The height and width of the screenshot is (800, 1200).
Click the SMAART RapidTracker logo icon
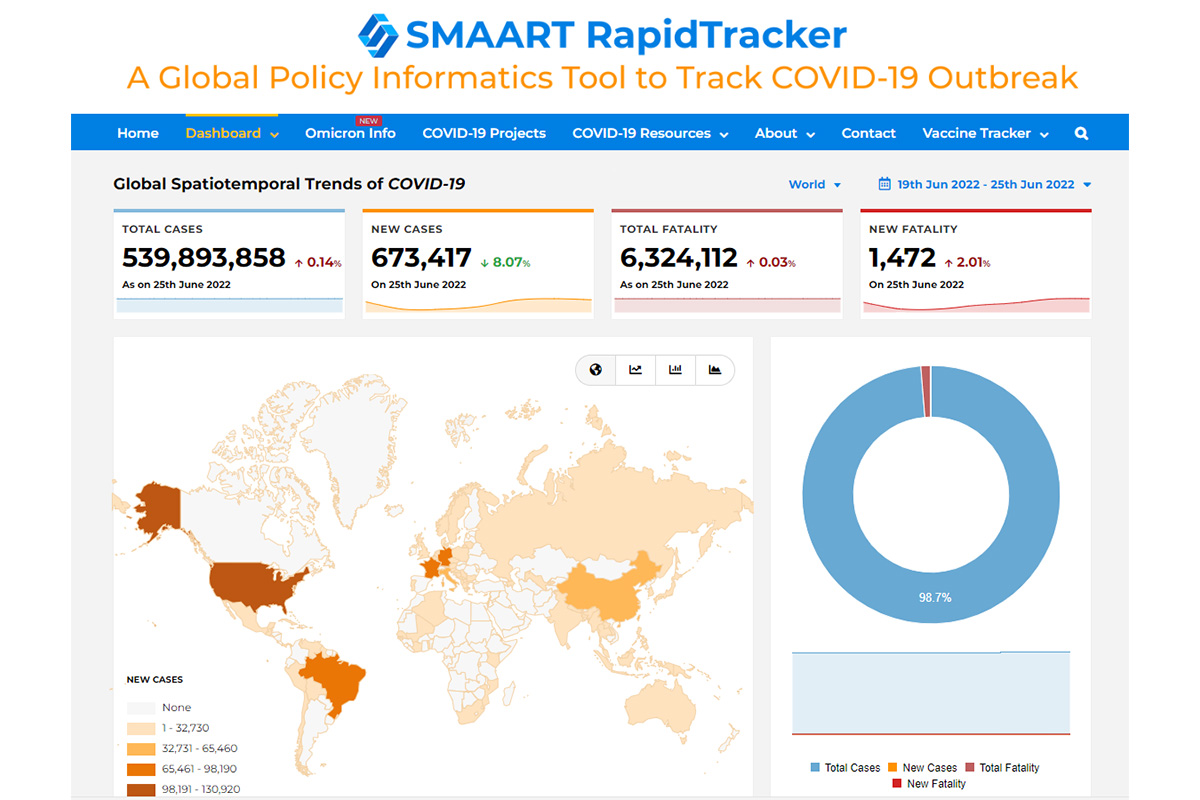(379, 35)
